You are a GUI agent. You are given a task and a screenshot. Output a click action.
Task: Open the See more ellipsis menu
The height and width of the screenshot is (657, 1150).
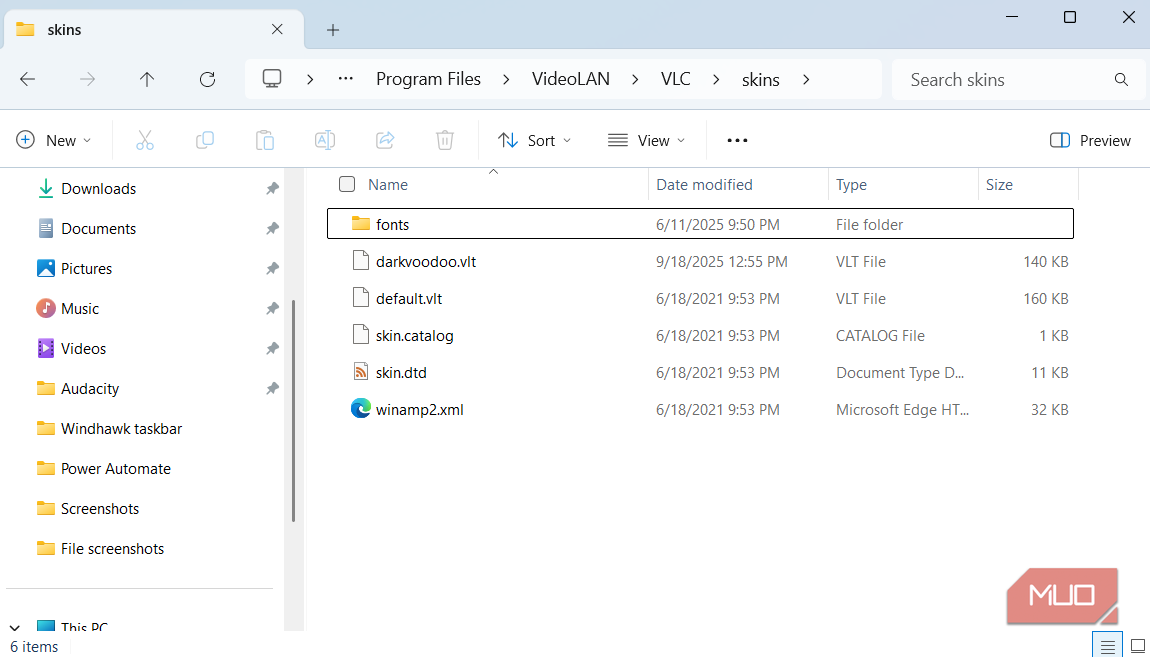[737, 140]
